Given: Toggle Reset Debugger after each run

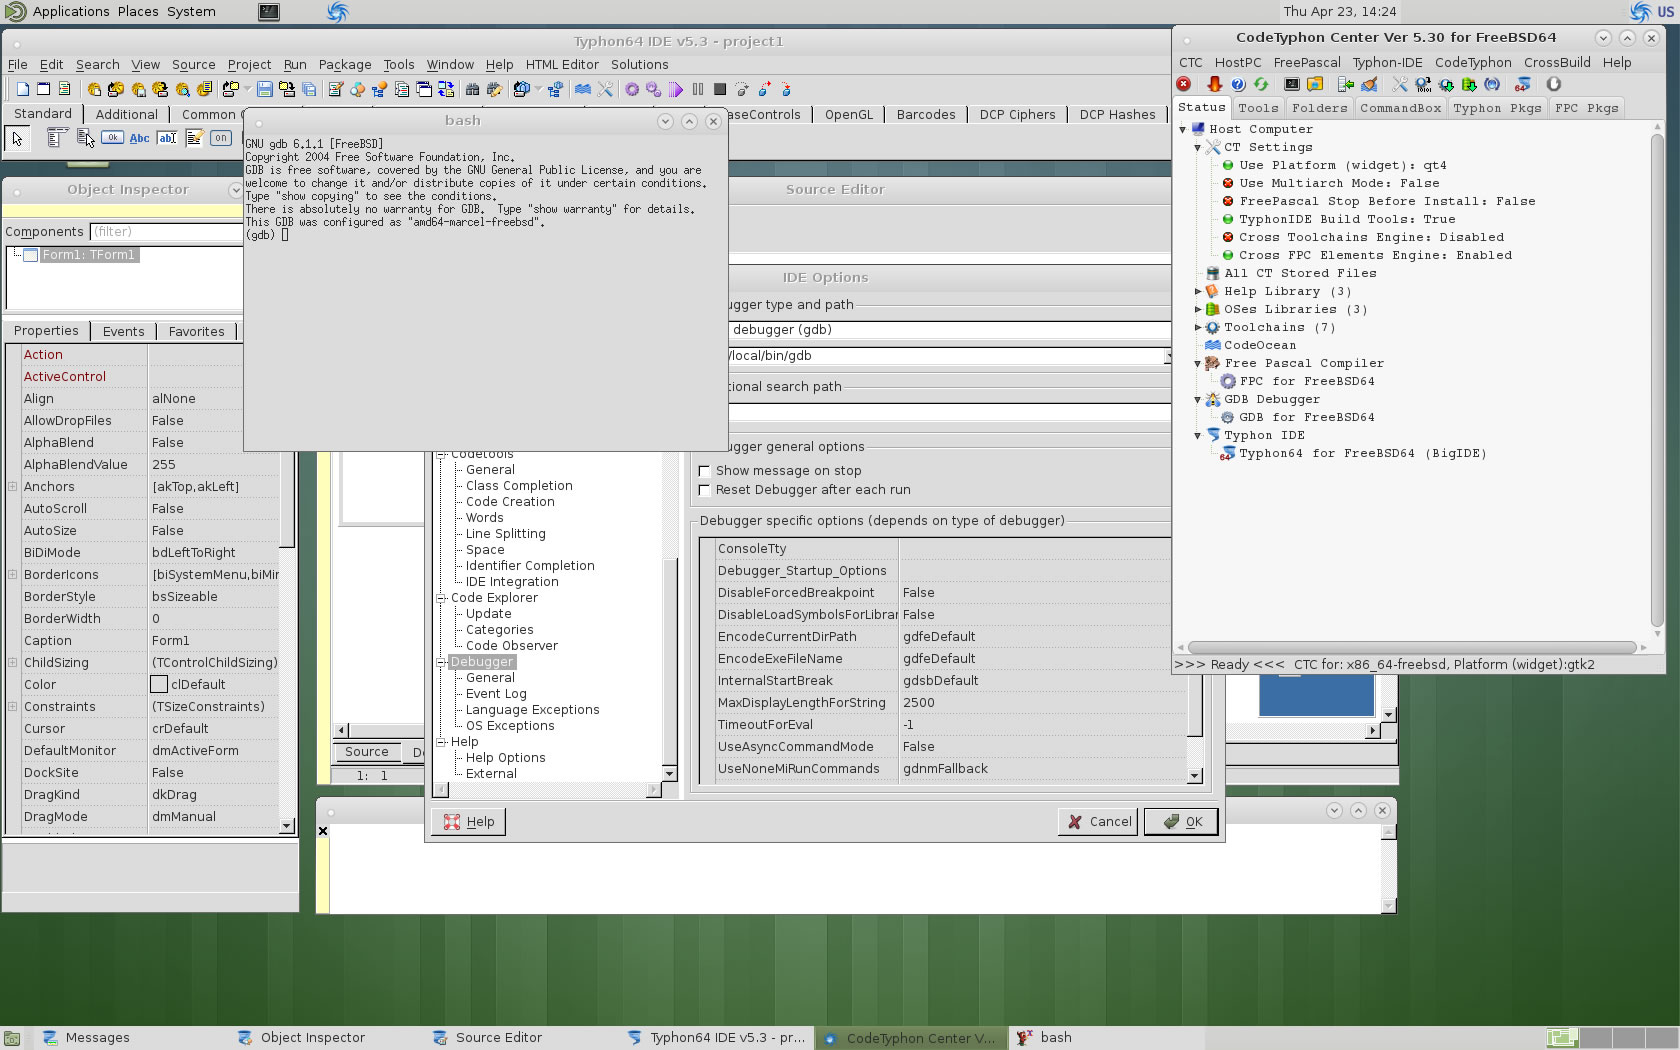Looking at the screenshot, I should coord(705,490).
